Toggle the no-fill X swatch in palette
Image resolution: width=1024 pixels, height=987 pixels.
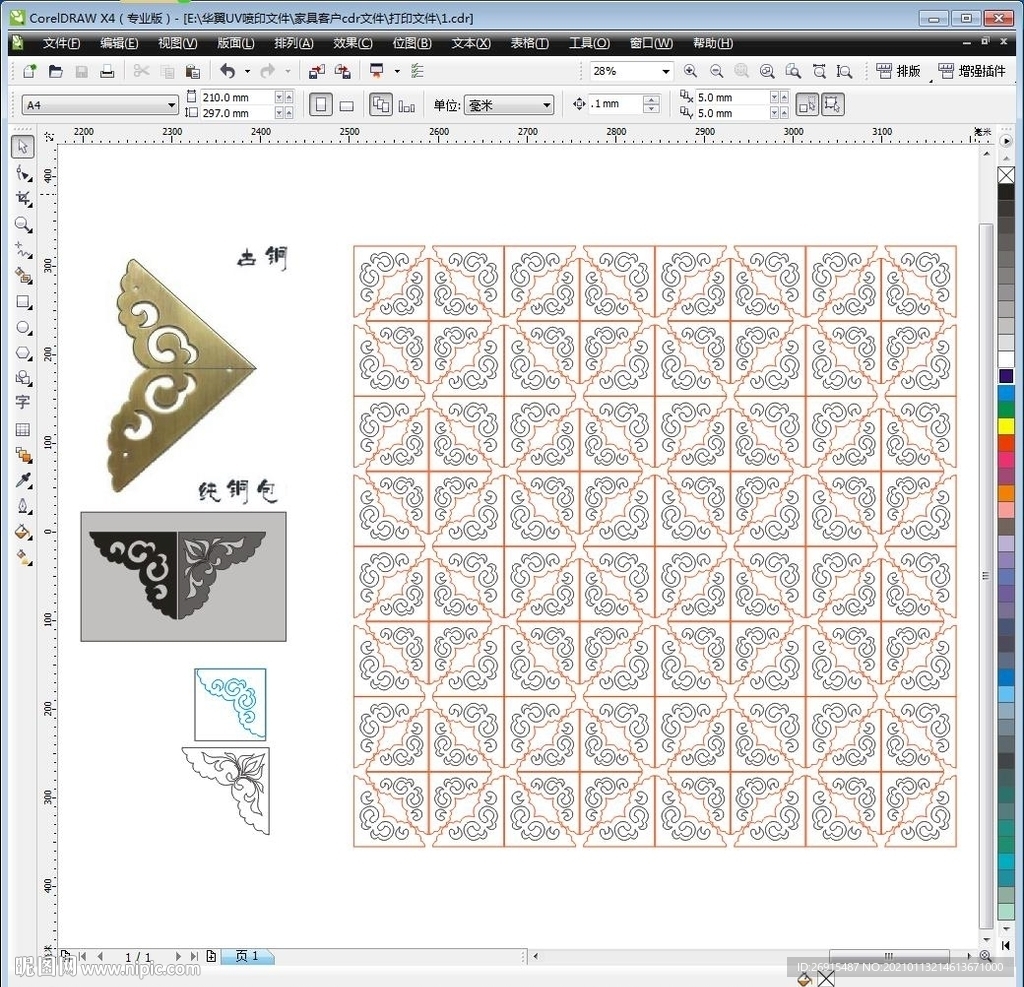tap(1005, 176)
